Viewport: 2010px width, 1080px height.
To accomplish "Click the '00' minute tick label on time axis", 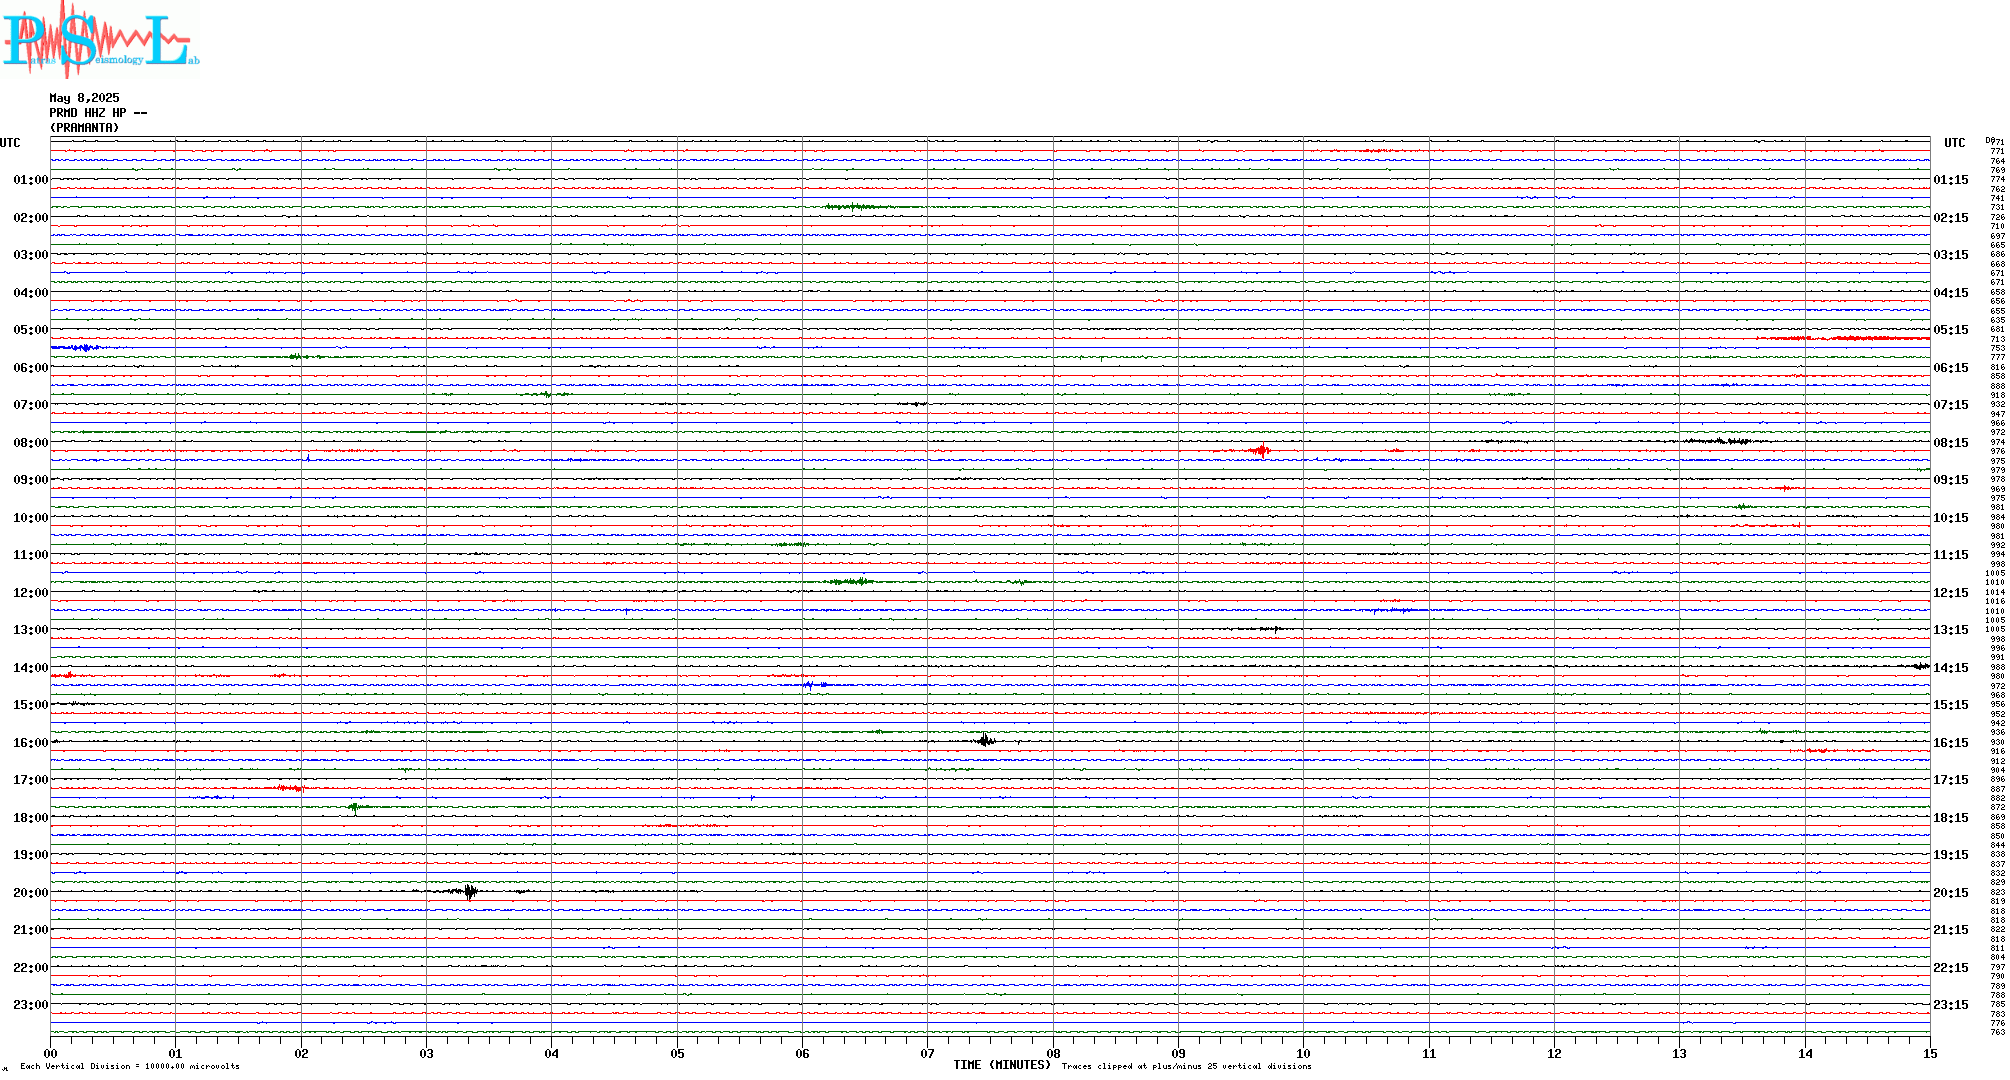I will point(50,1053).
